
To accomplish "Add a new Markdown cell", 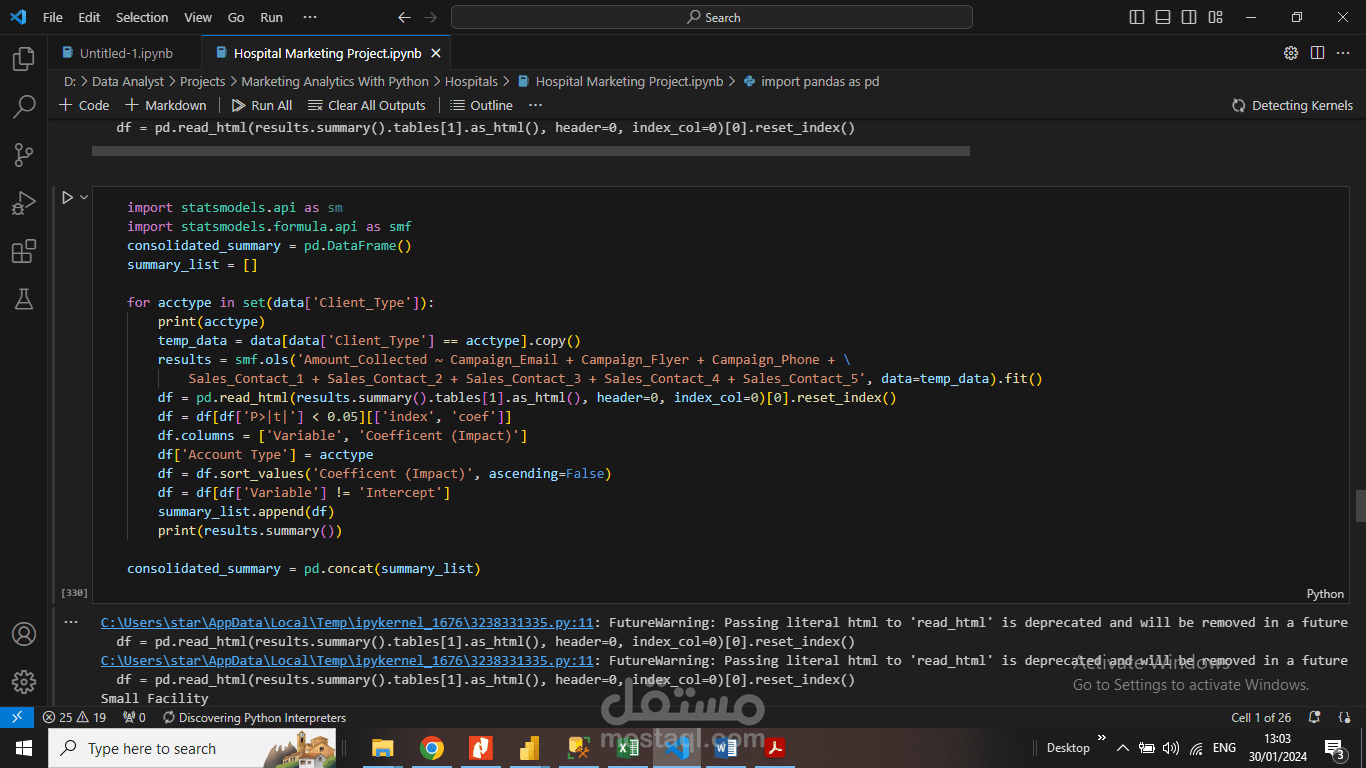I will coord(165,105).
